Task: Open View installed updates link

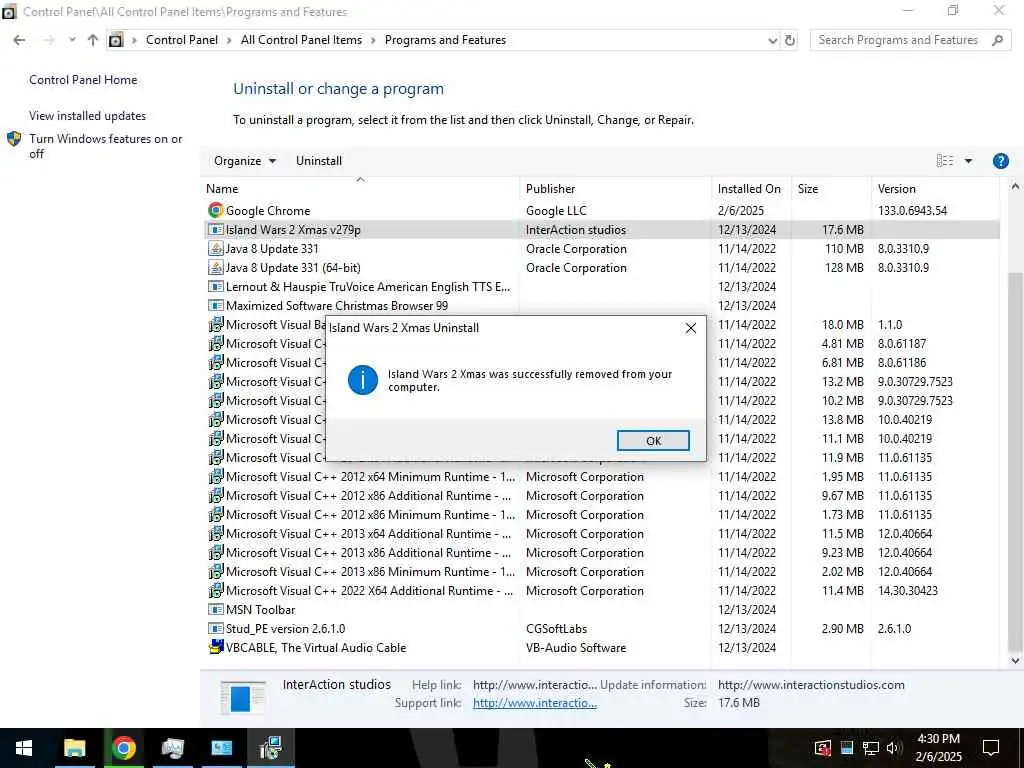Action: pos(88,116)
